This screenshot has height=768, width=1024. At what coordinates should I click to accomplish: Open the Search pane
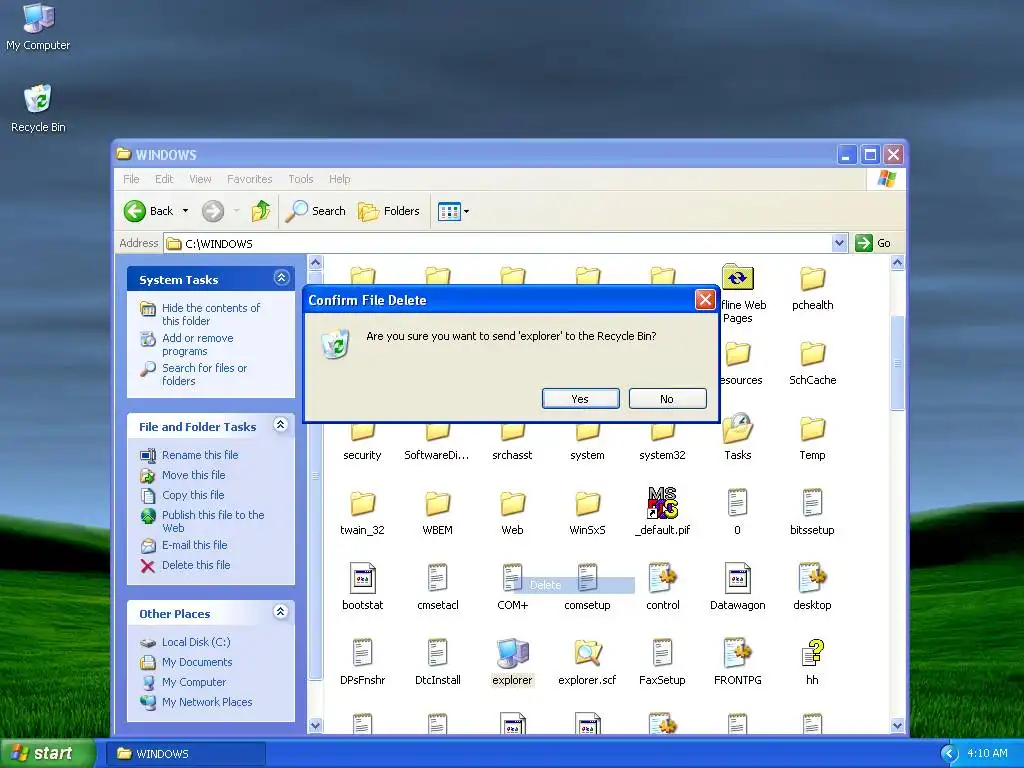click(316, 211)
